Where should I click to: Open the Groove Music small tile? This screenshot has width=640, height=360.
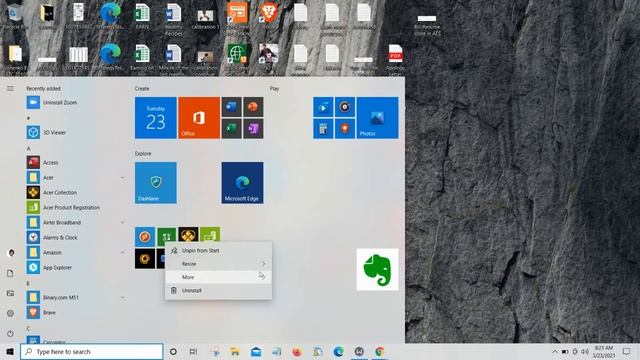pos(344,107)
